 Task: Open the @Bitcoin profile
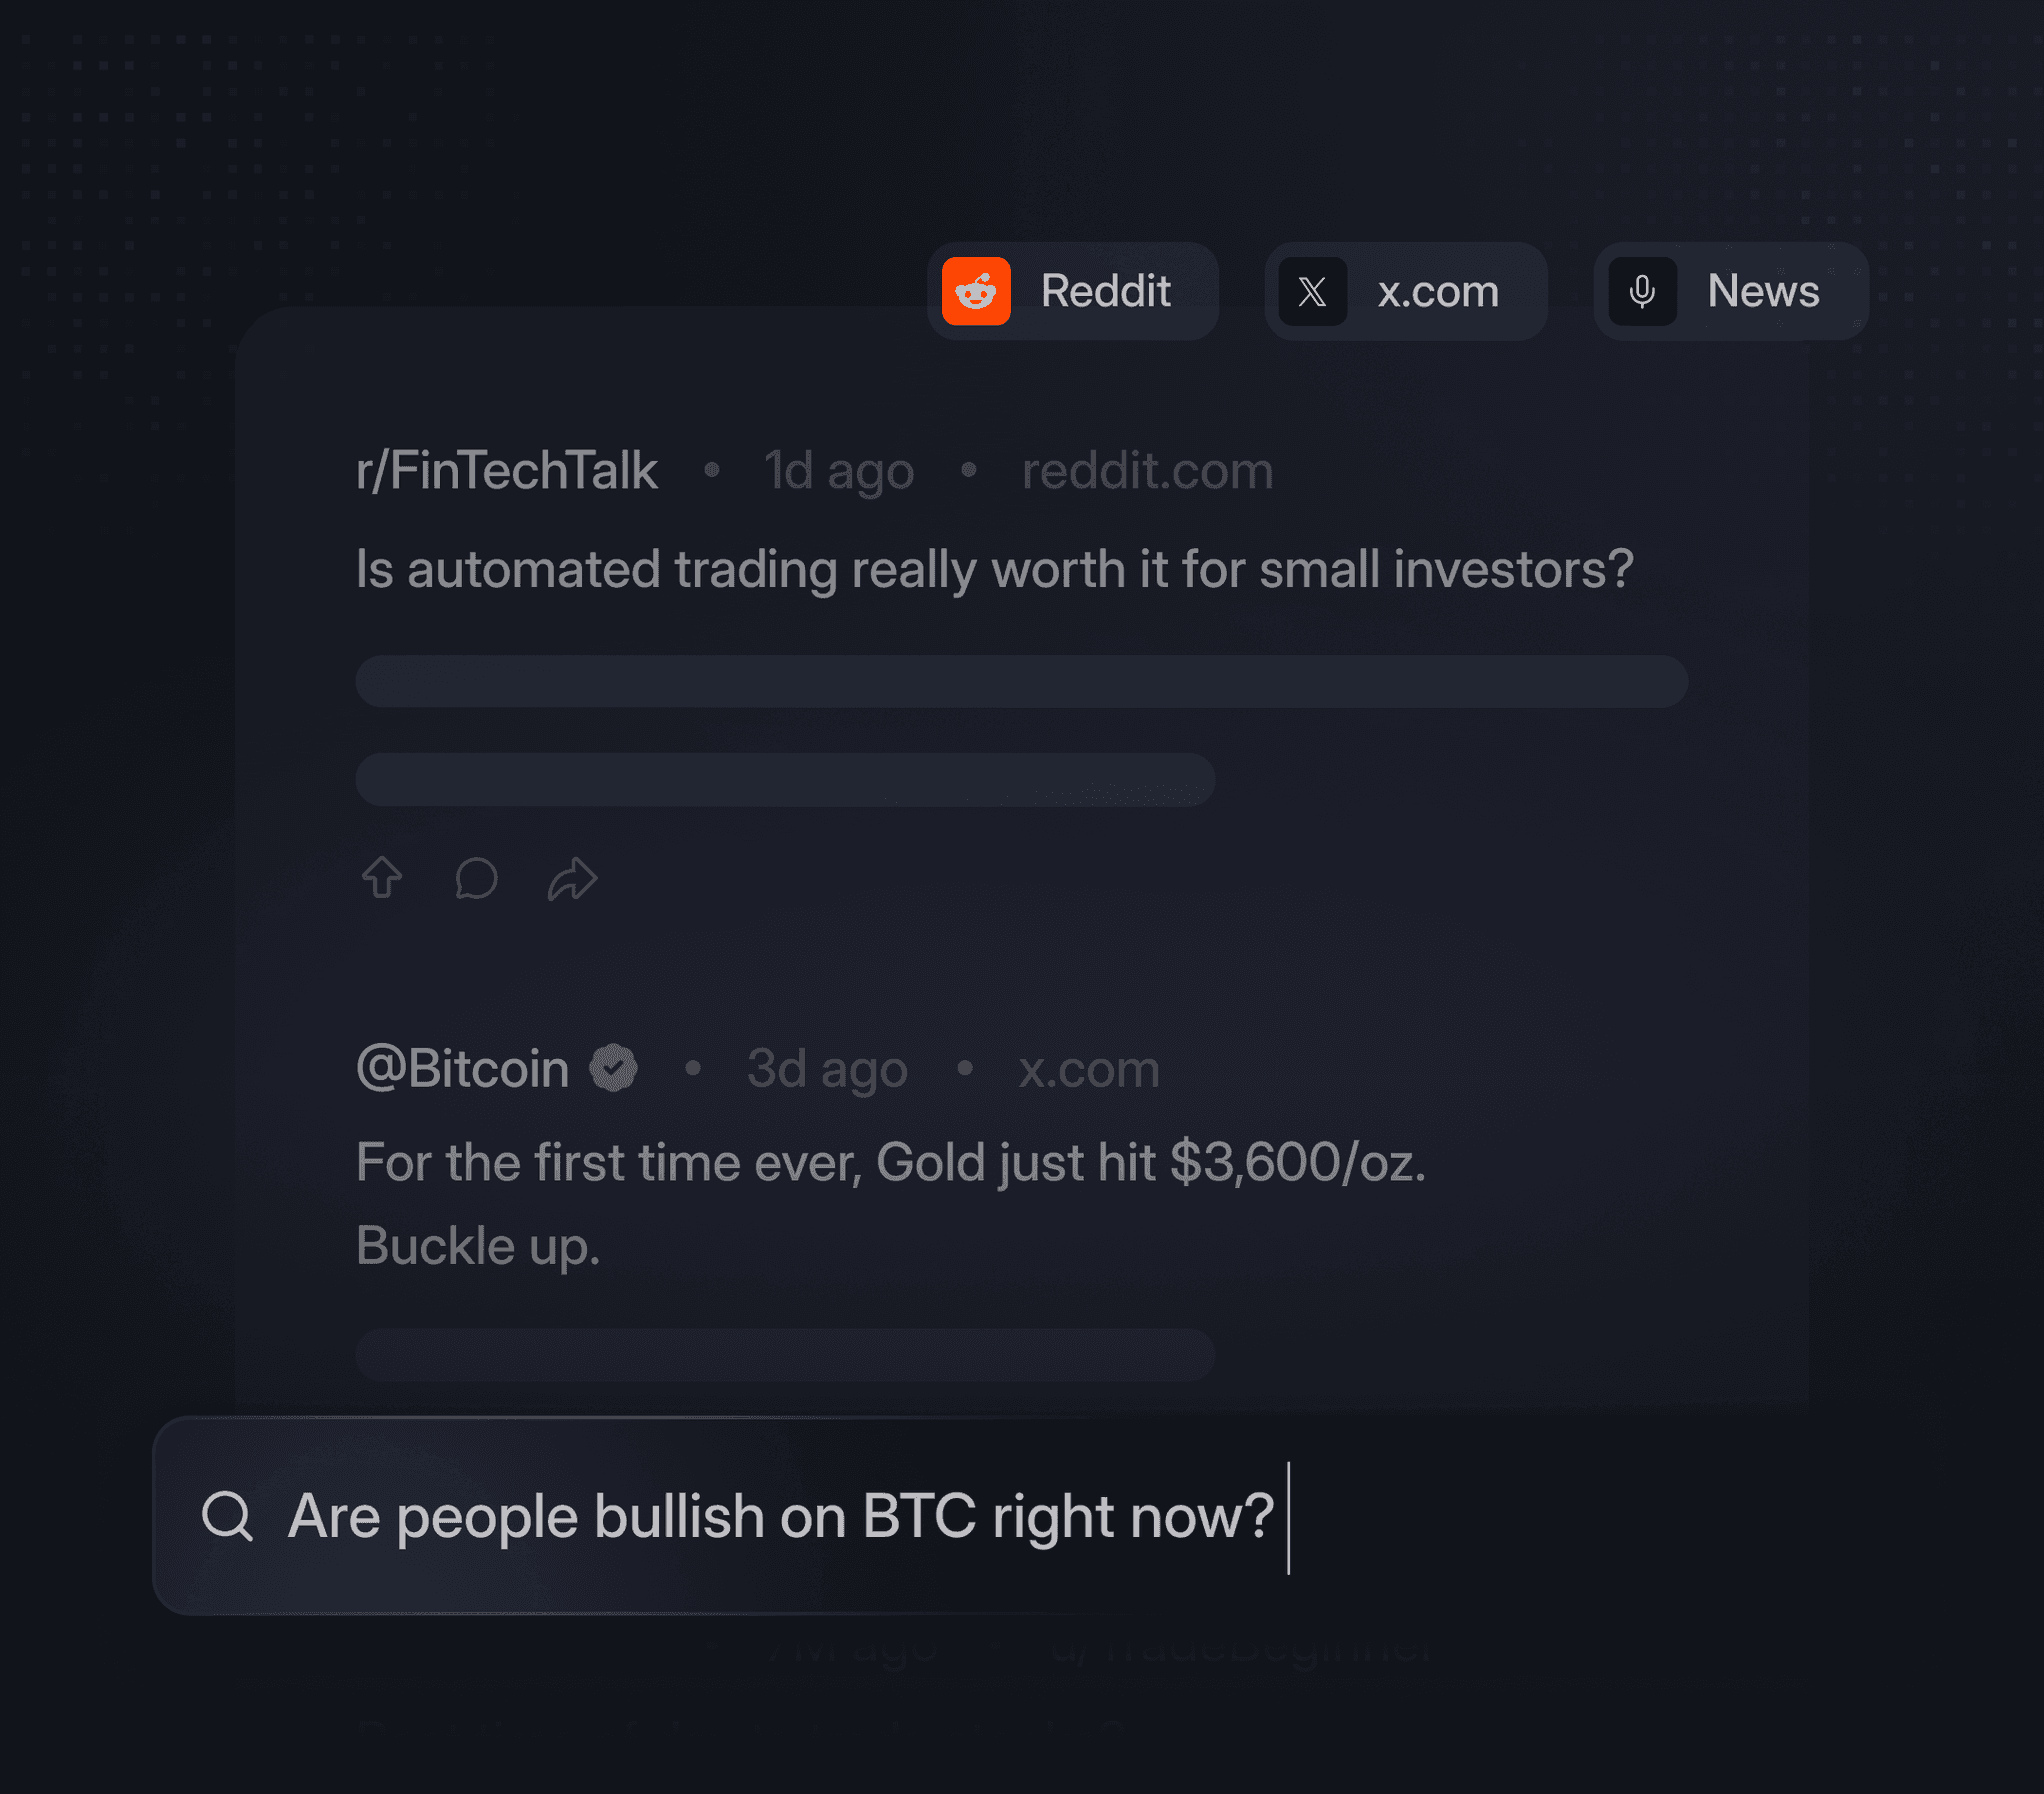(462, 1066)
